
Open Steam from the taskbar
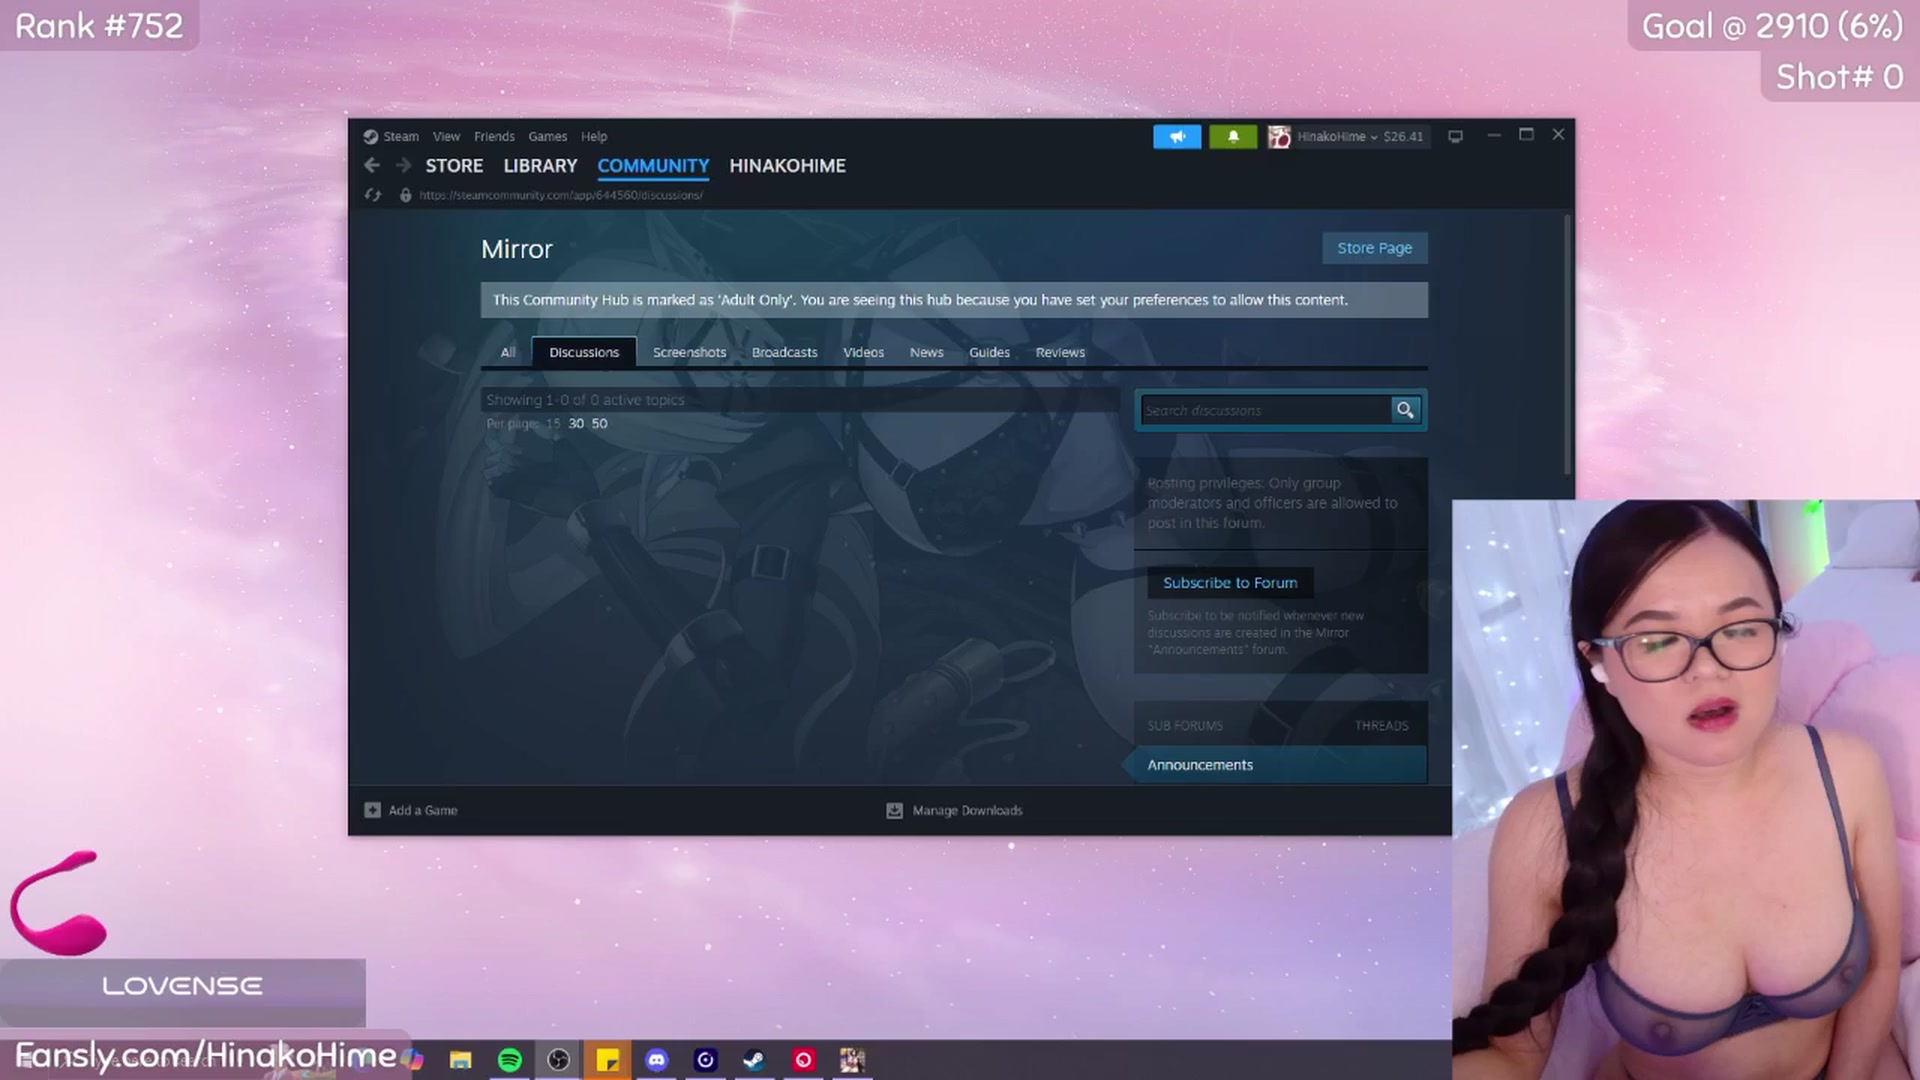(754, 1060)
